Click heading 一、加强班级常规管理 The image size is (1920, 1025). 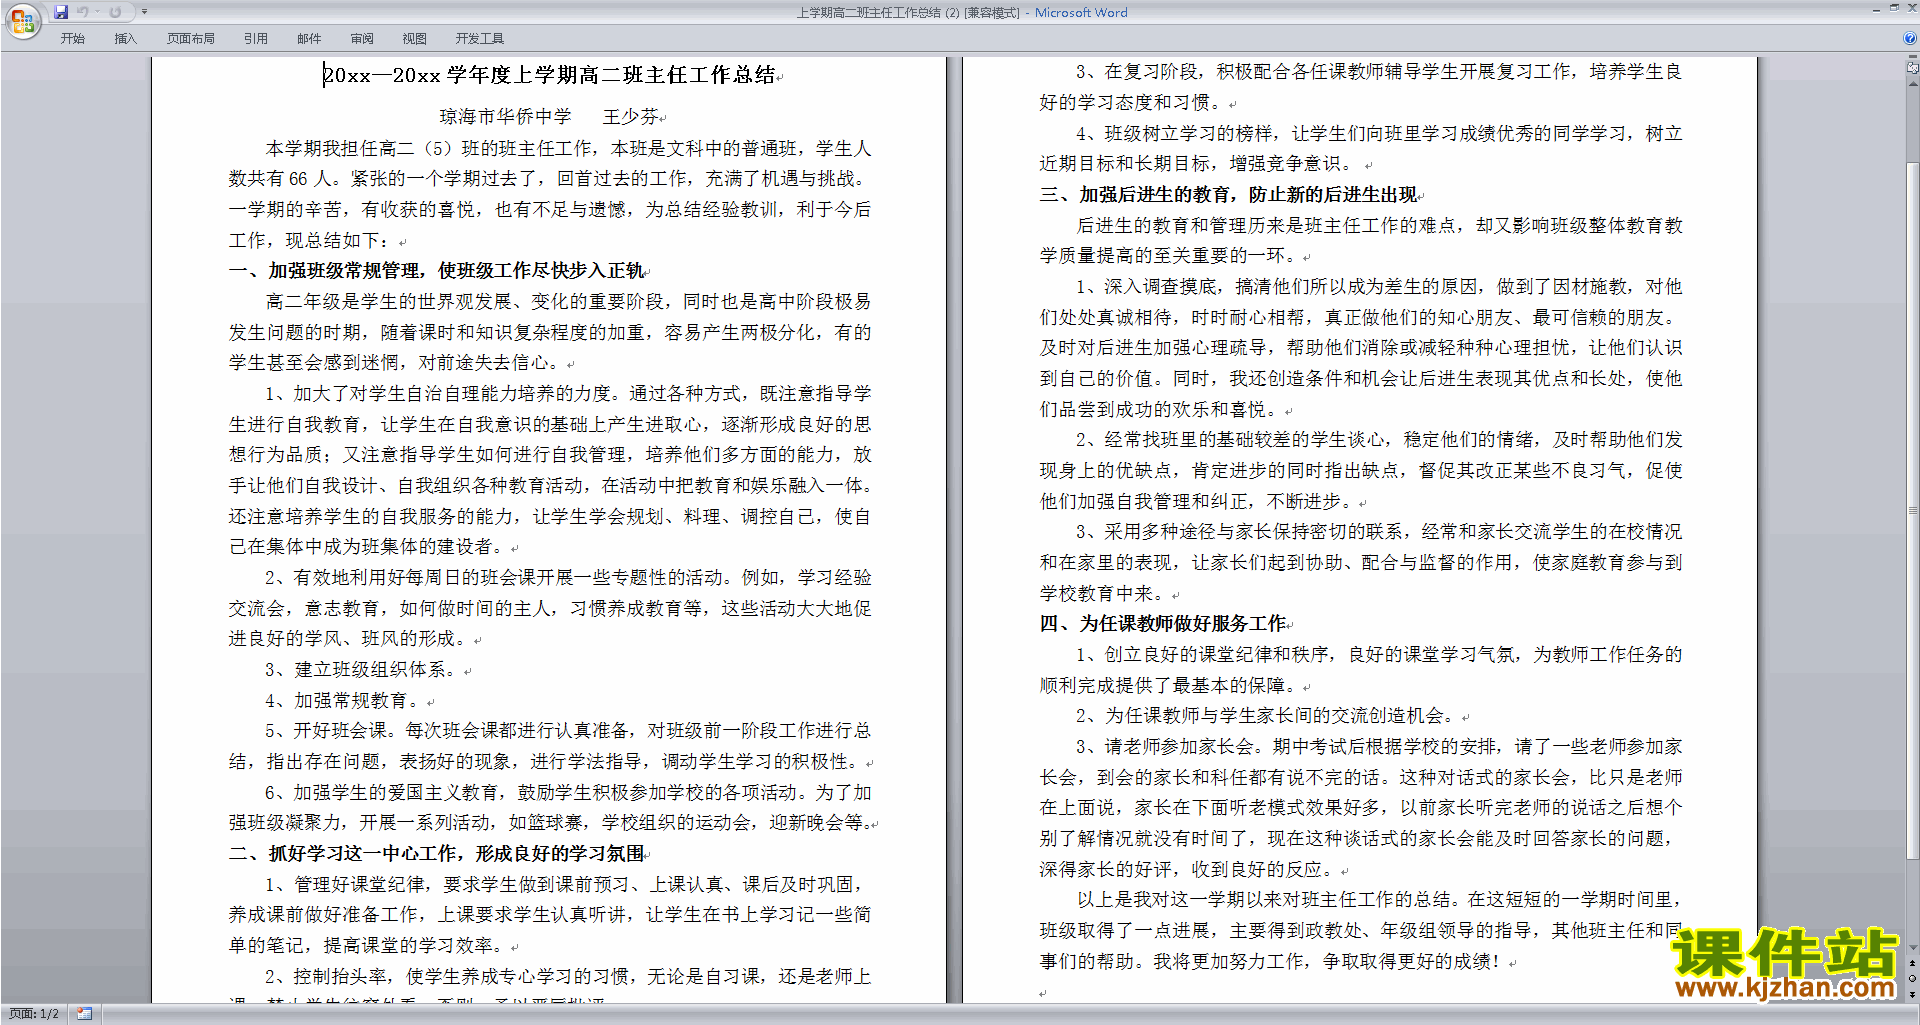tap(439, 271)
